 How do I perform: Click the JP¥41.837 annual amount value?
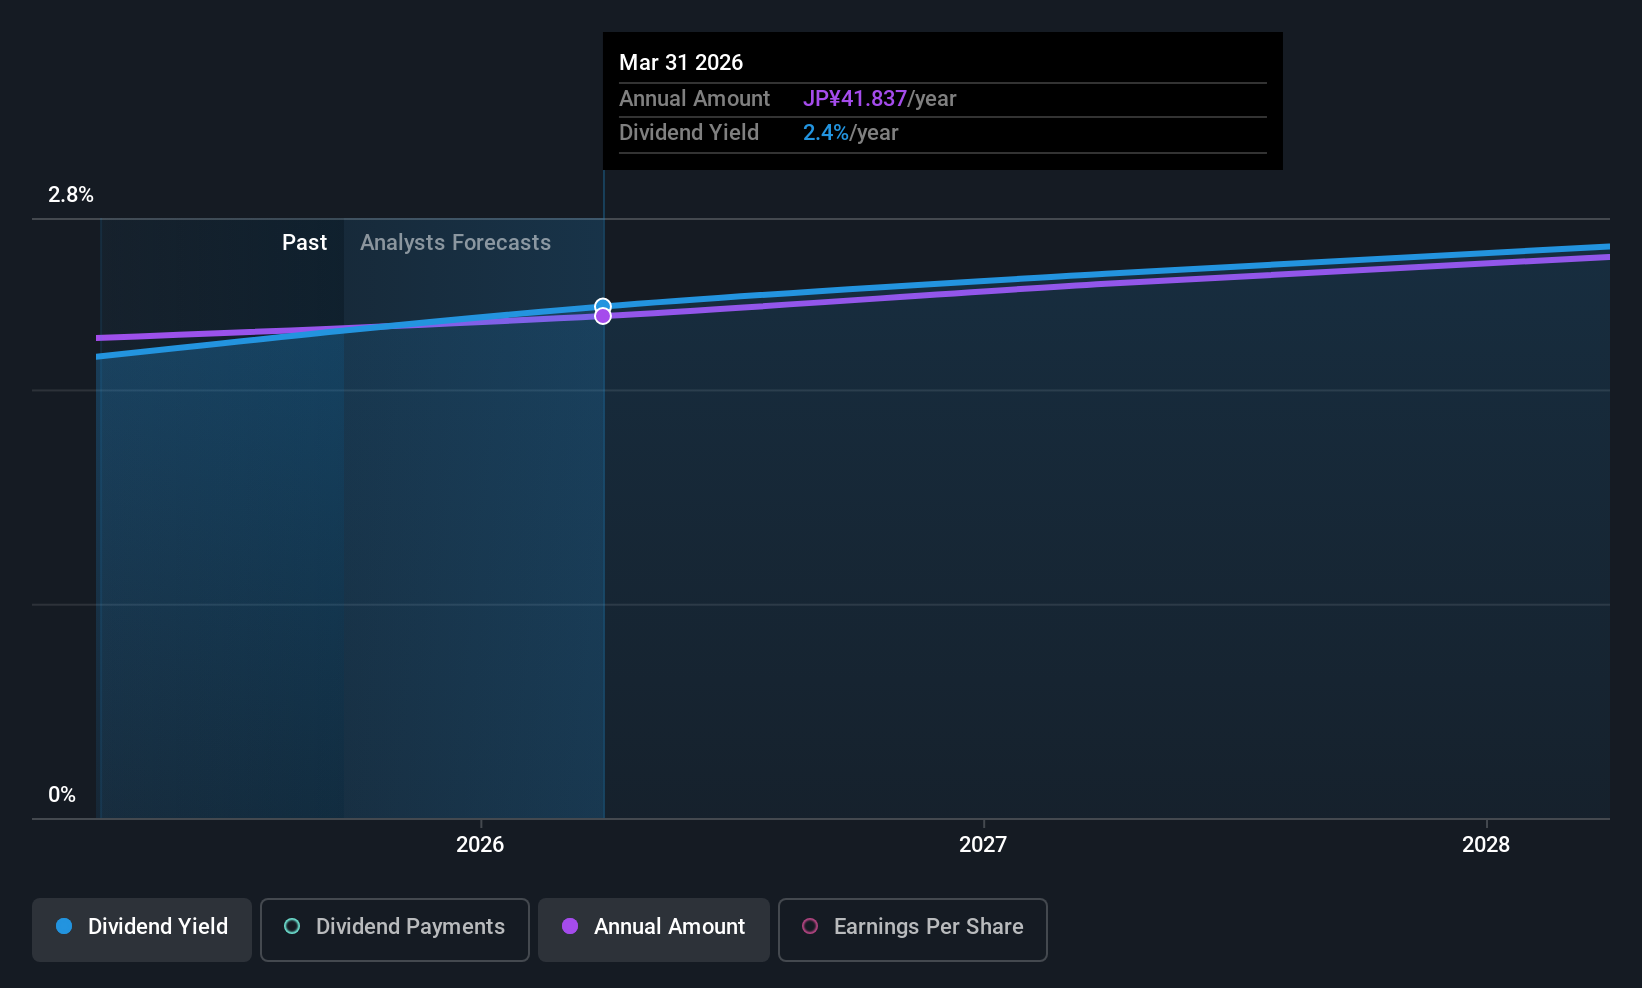[855, 98]
